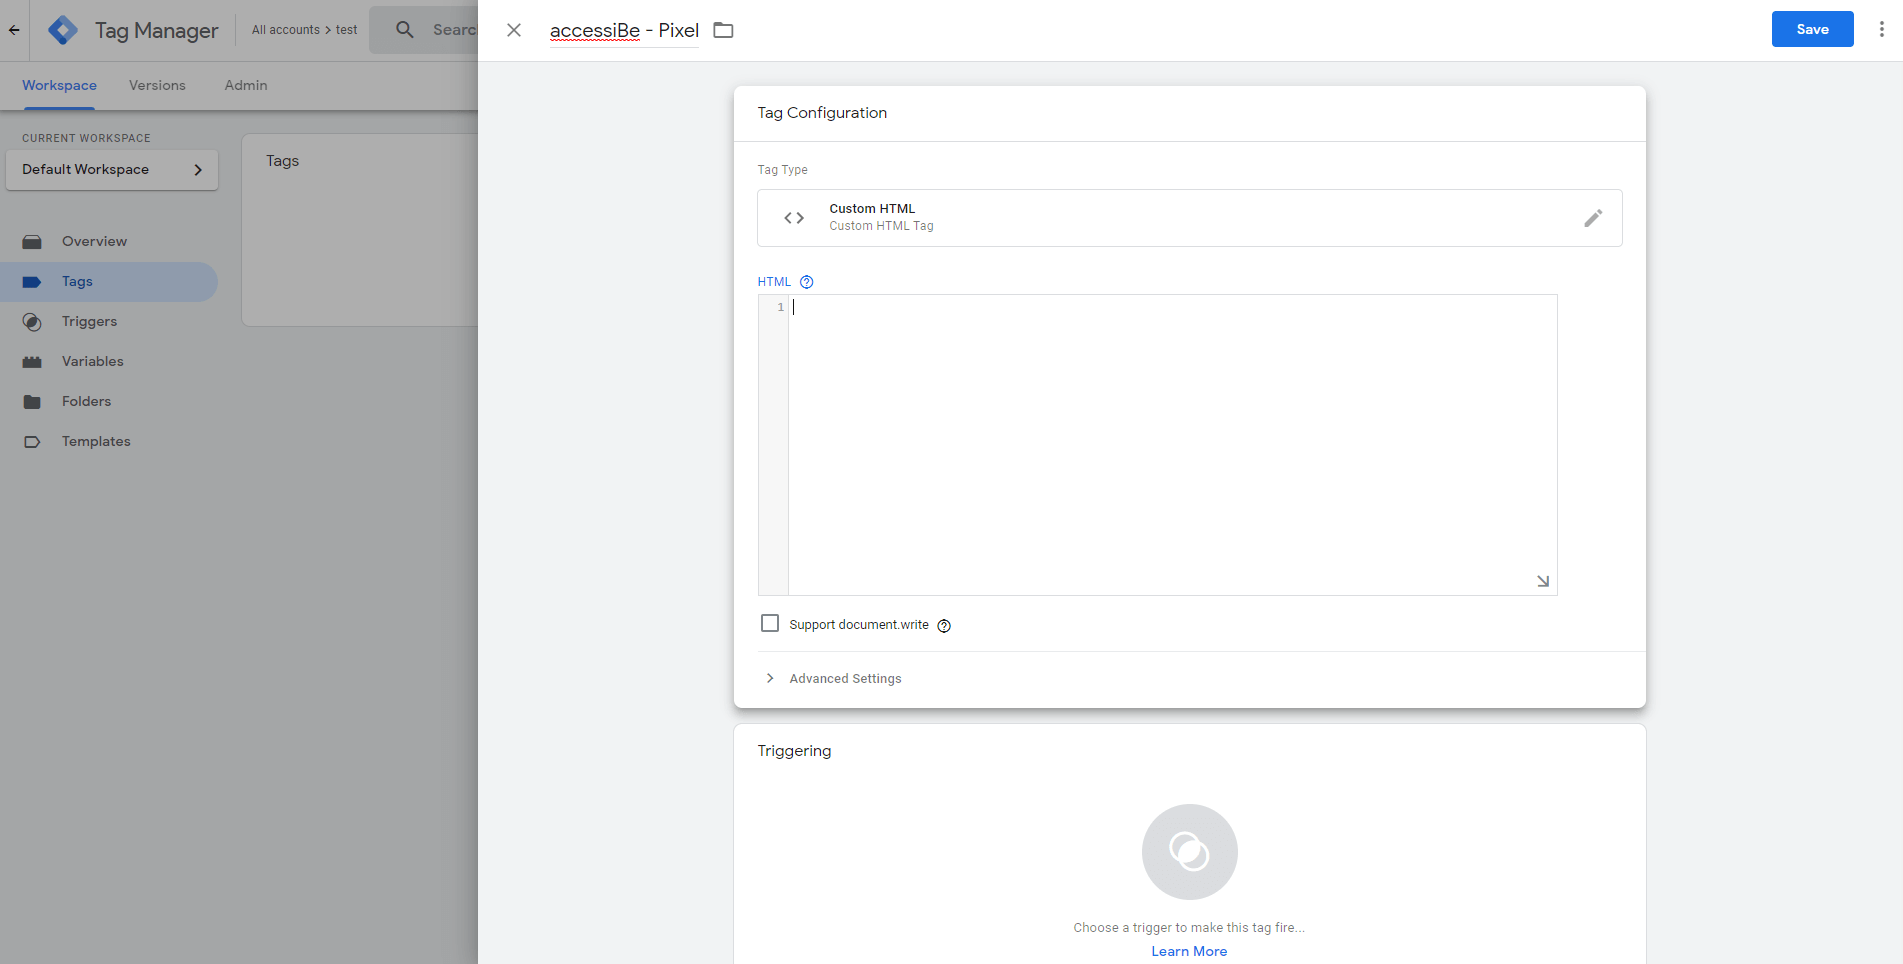Save the accessiBe Pixel tag

click(x=1812, y=29)
